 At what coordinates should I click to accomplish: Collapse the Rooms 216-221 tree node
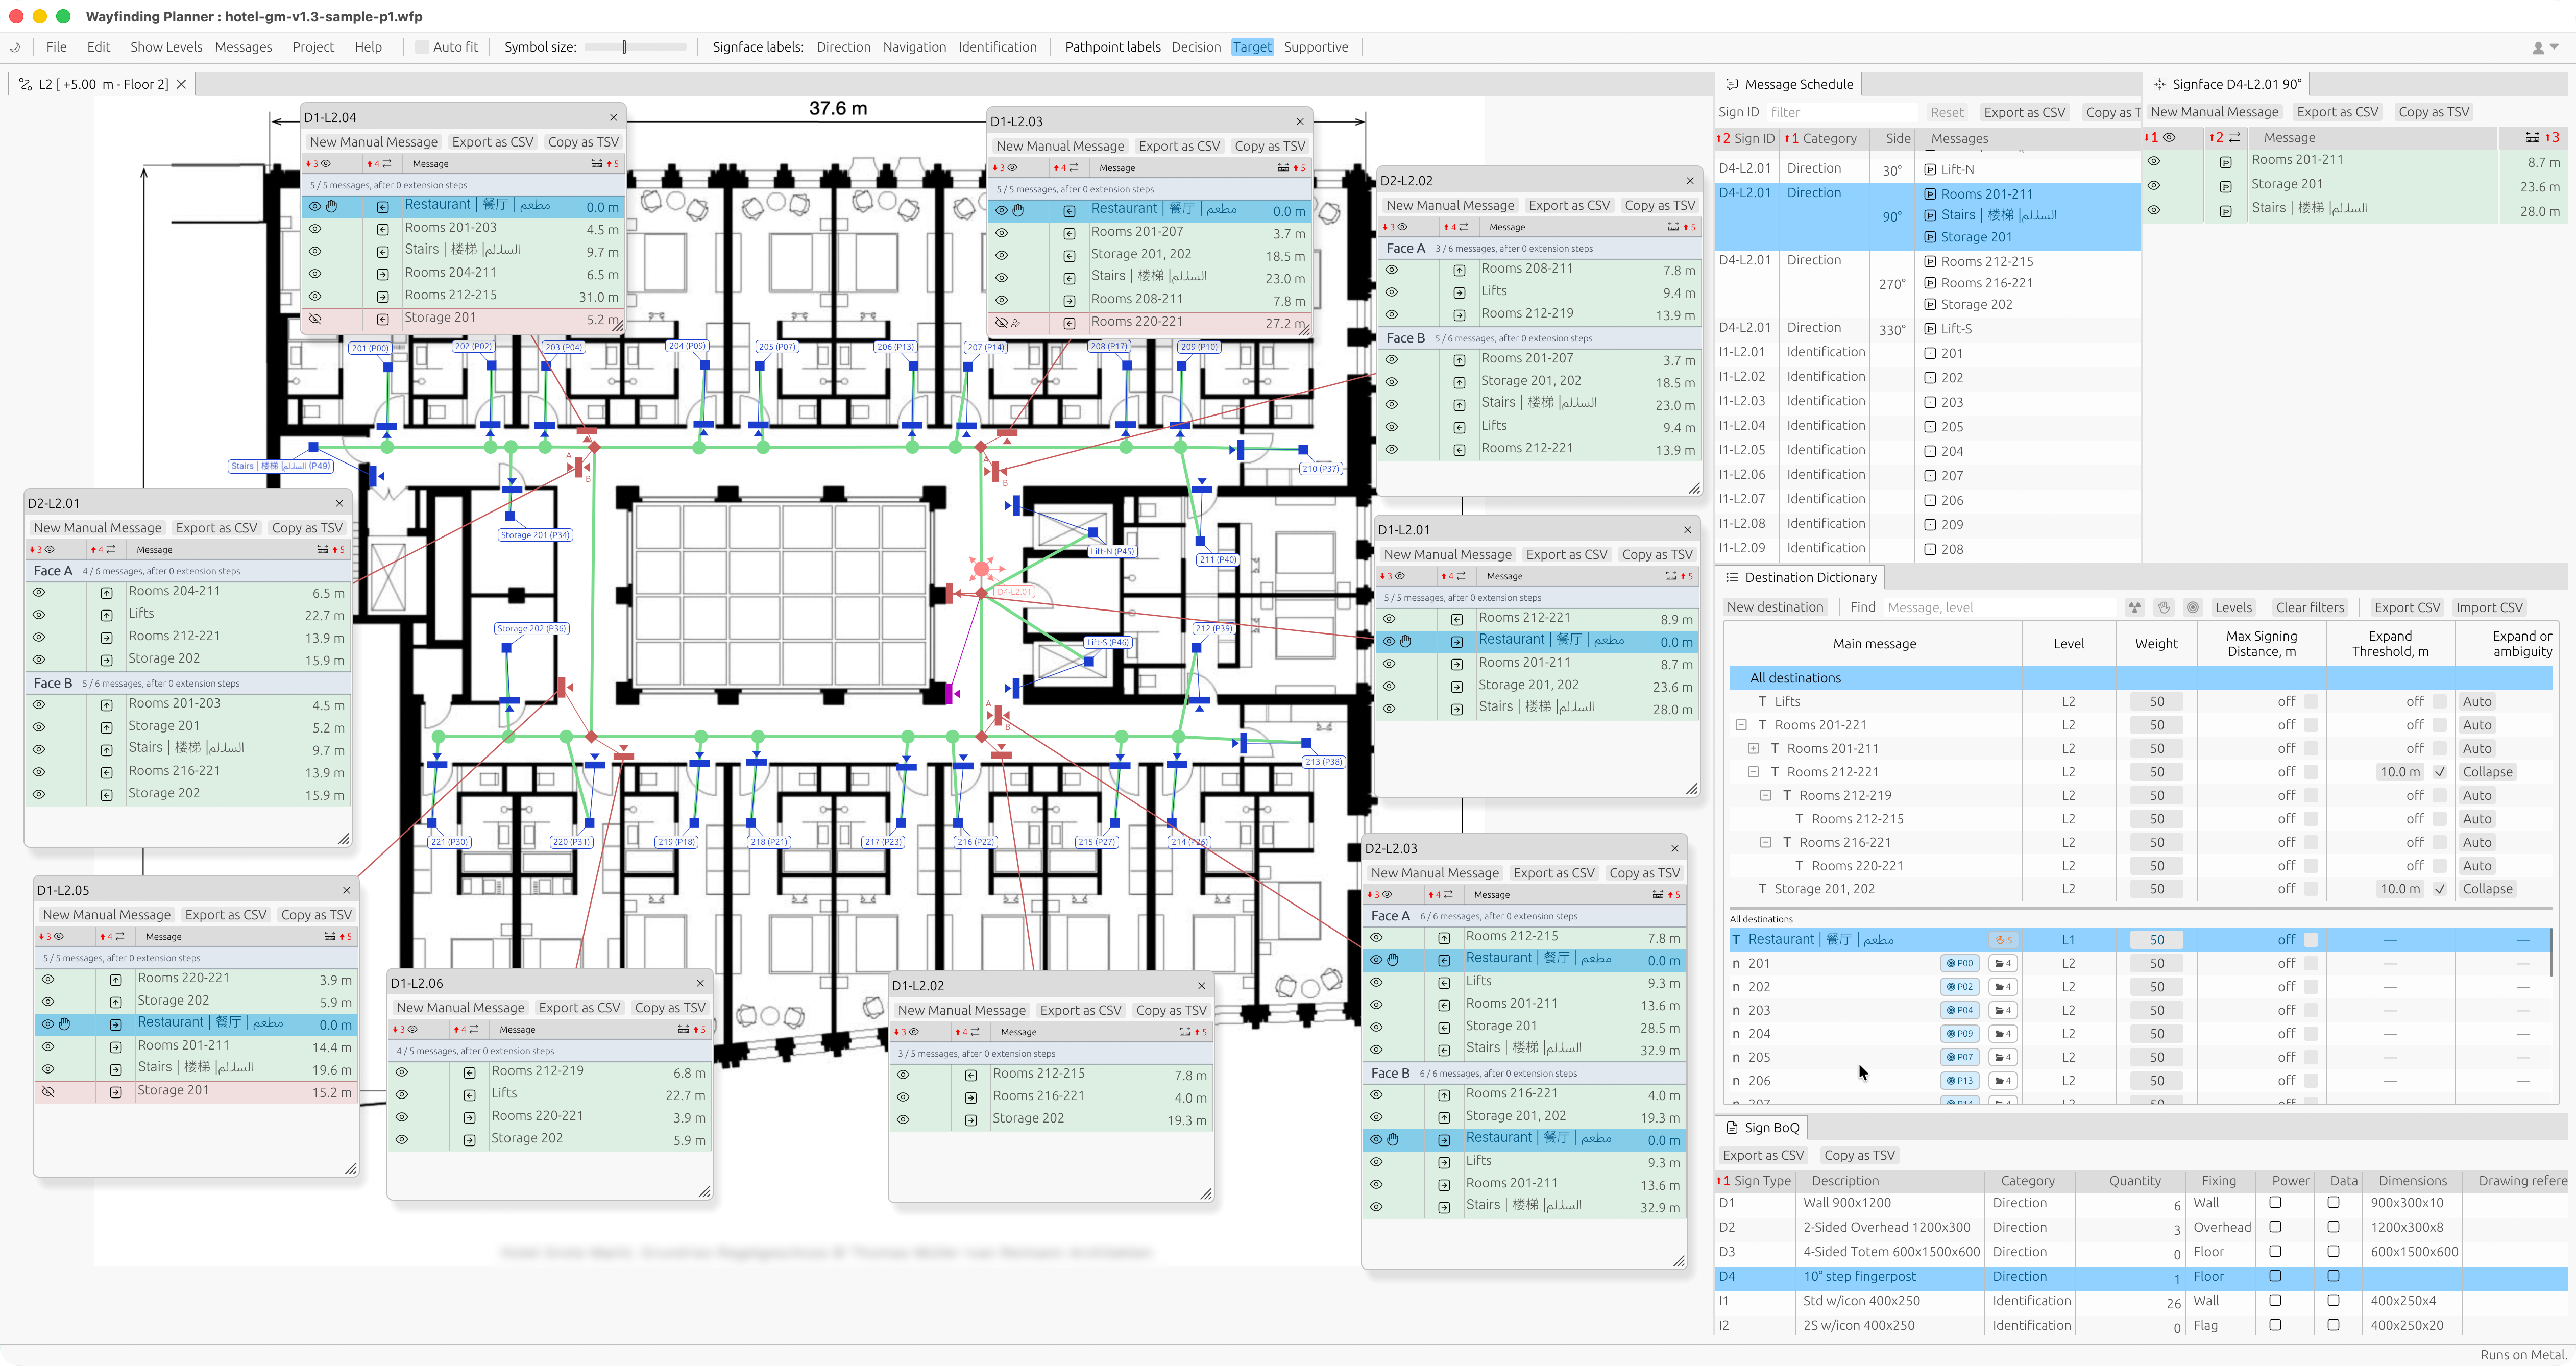coord(1765,843)
